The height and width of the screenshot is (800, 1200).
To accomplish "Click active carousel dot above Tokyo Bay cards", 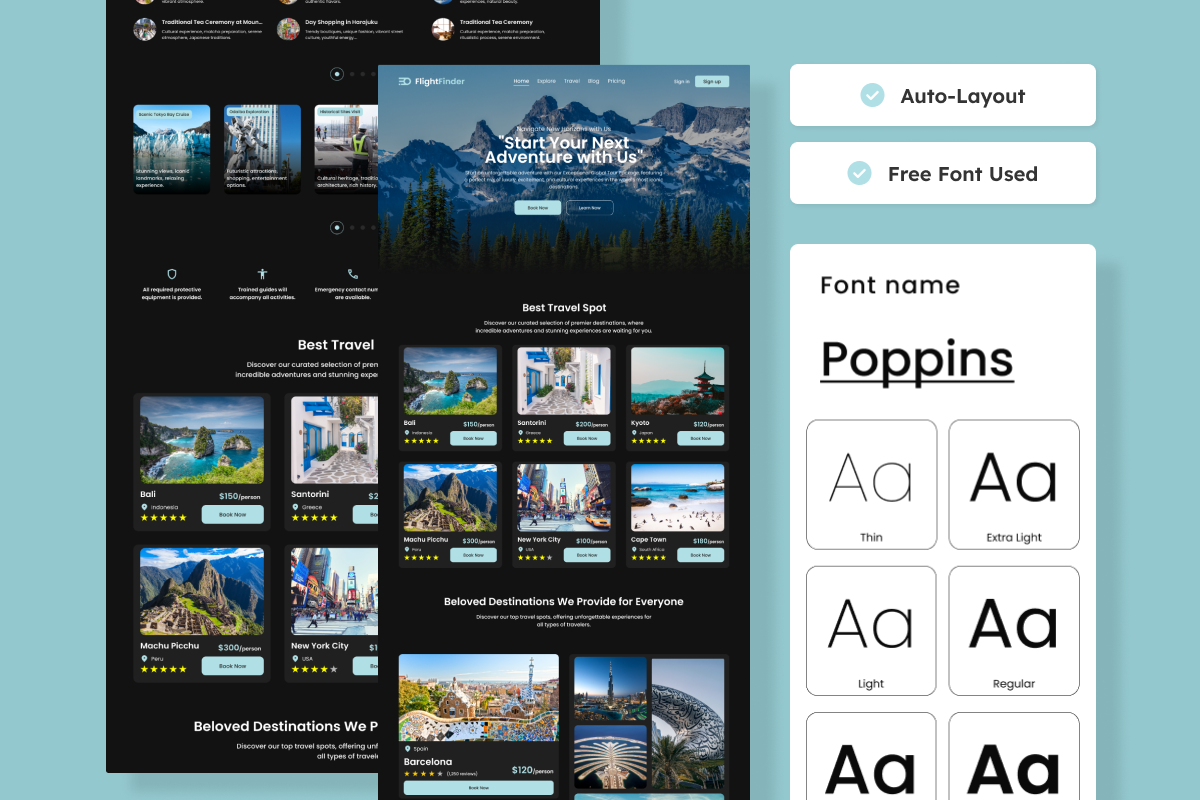I will tap(337, 73).
